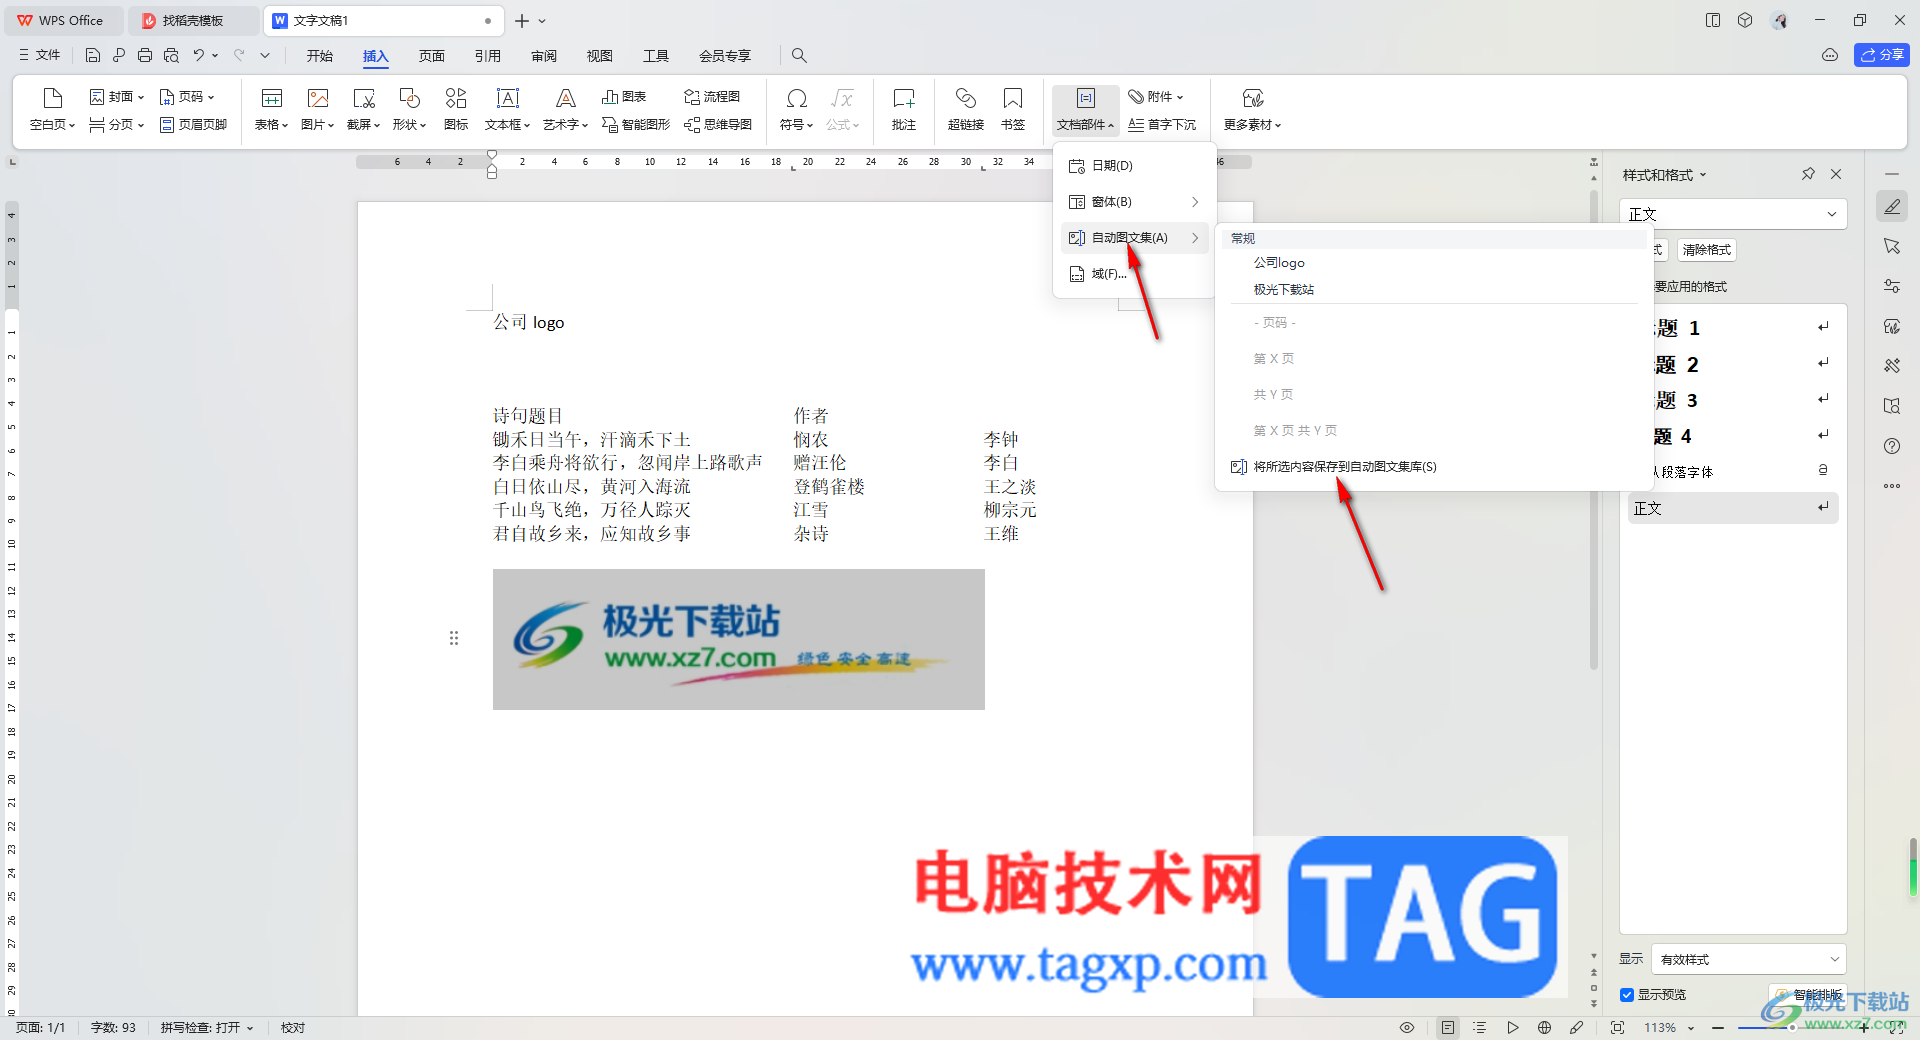
Task: Add a 书签 bookmark
Action: pyautogui.click(x=1013, y=109)
